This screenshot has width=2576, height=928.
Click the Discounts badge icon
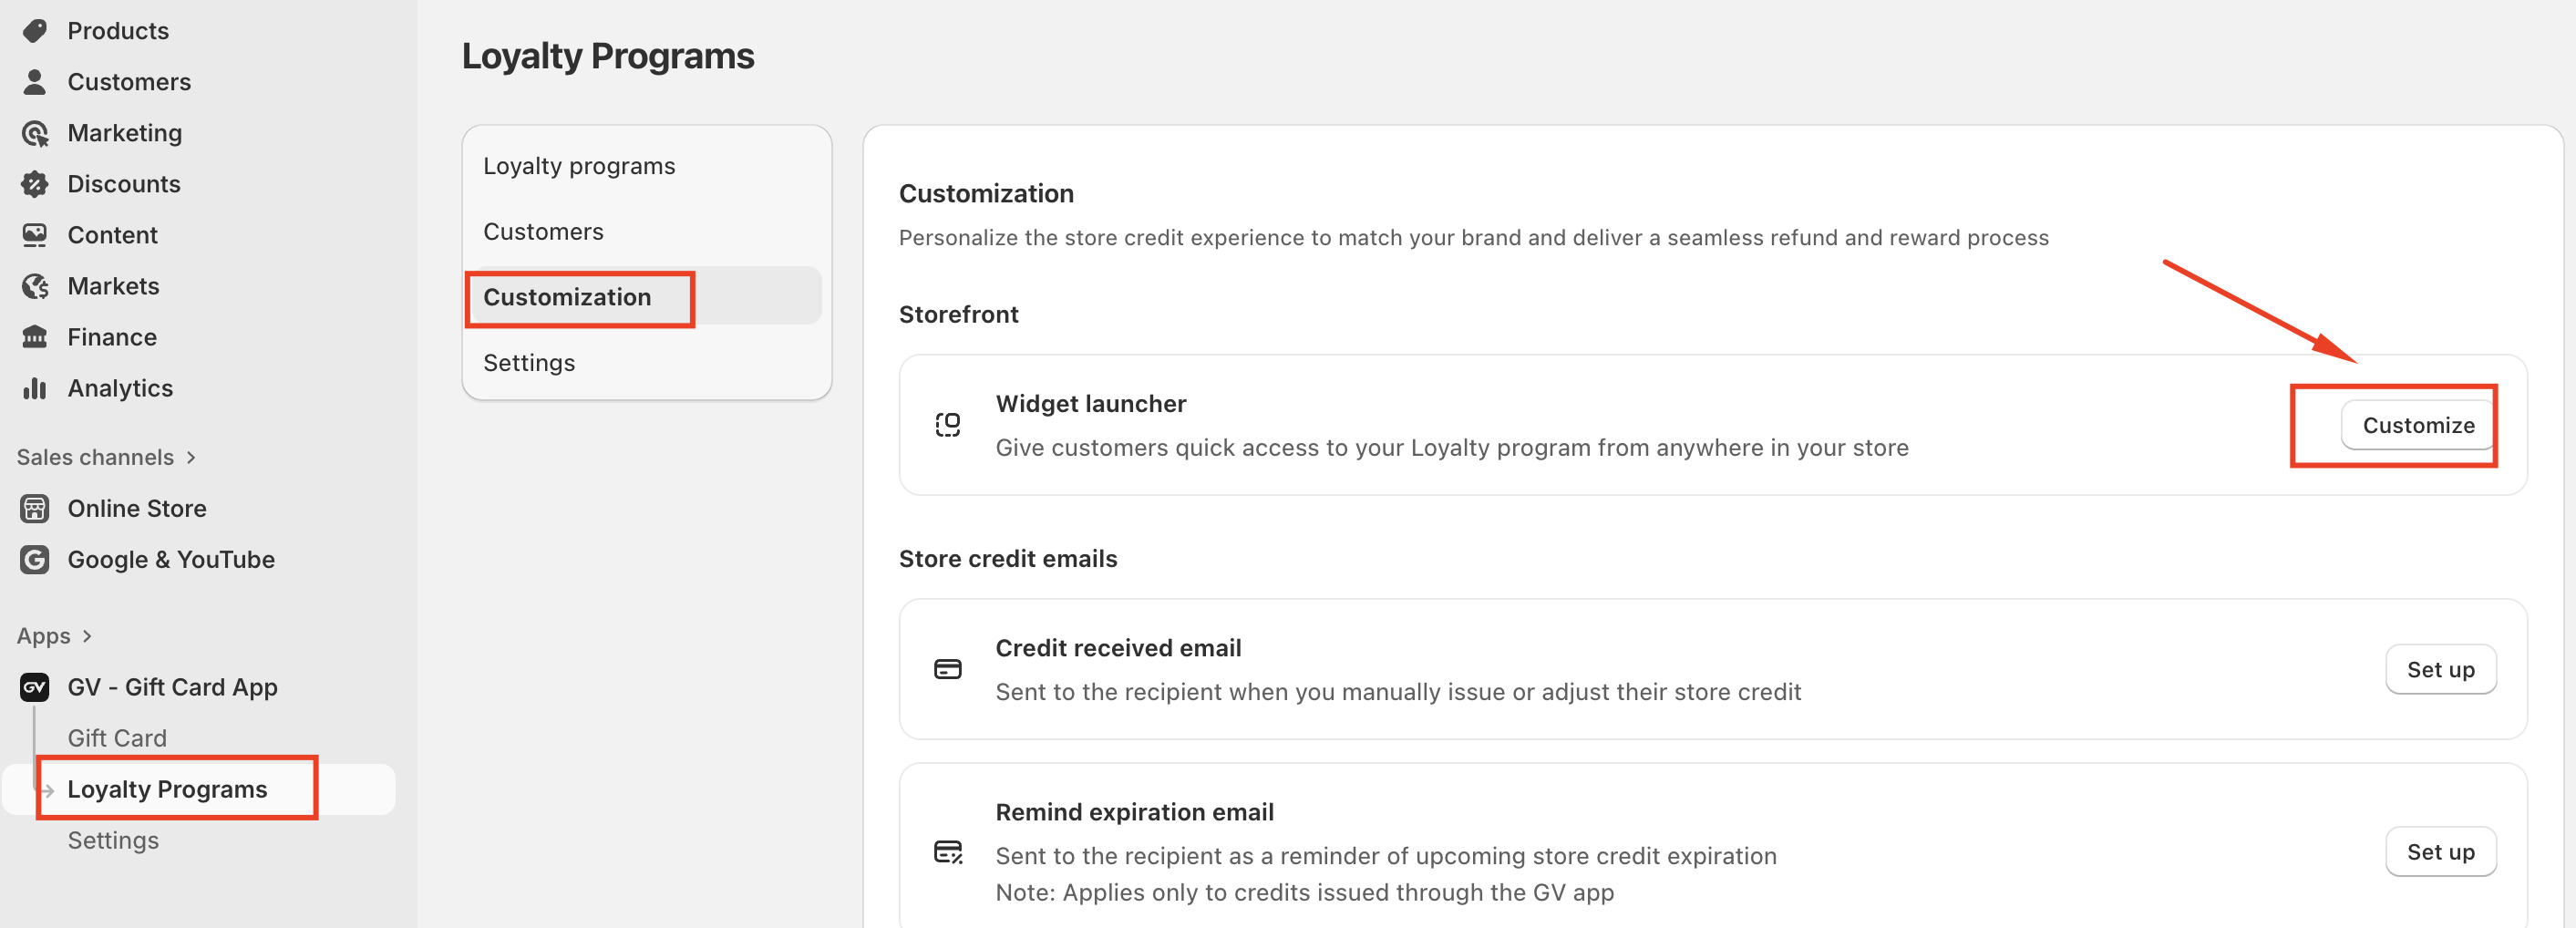(35, 184)
